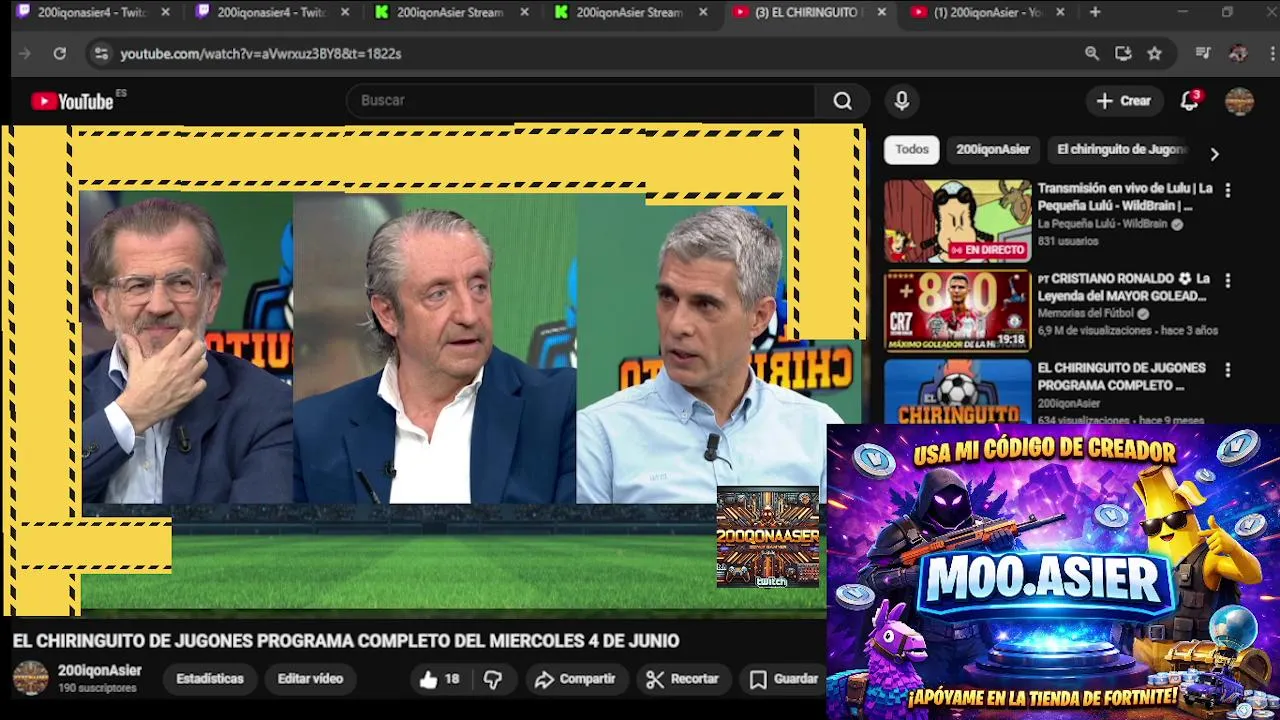Open options for CRISTIANO RONALDO video
The image size is (1280, 720).
[x=1228, y=281]
